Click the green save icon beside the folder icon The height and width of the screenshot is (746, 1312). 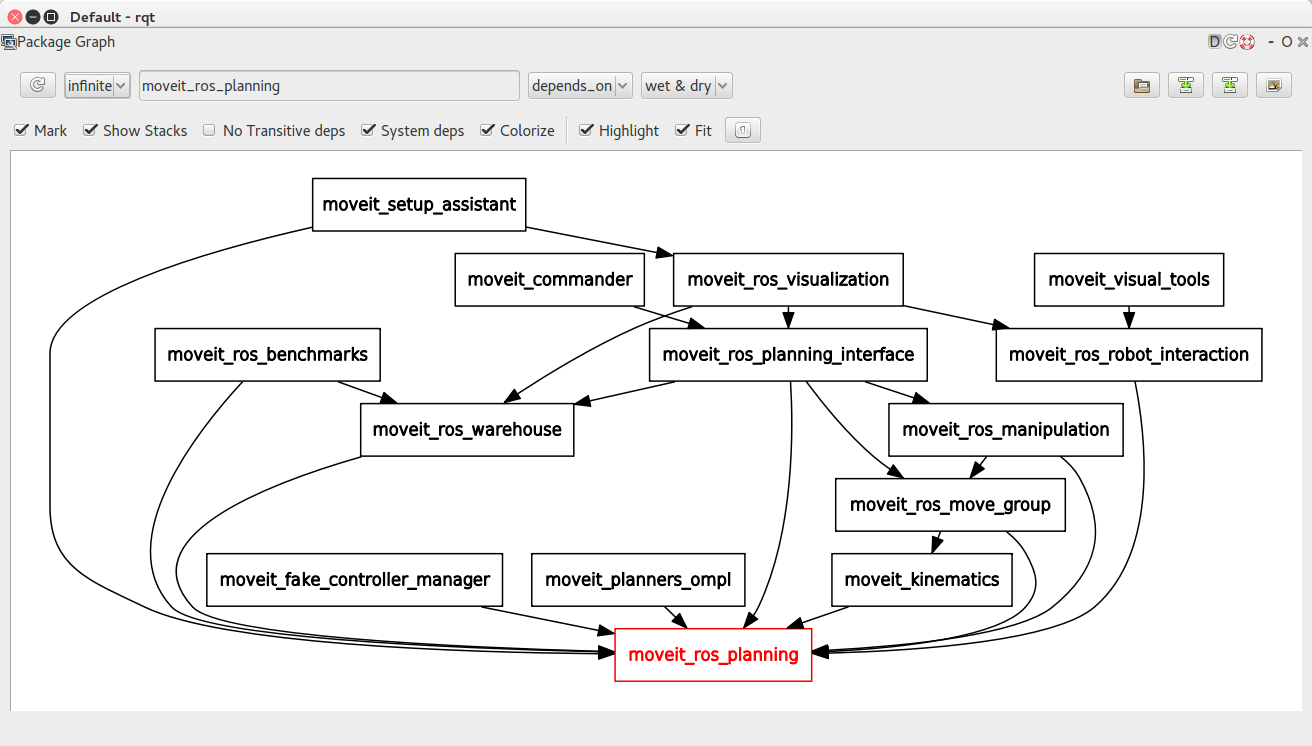pyautogui.click(x=1185, y=86)
